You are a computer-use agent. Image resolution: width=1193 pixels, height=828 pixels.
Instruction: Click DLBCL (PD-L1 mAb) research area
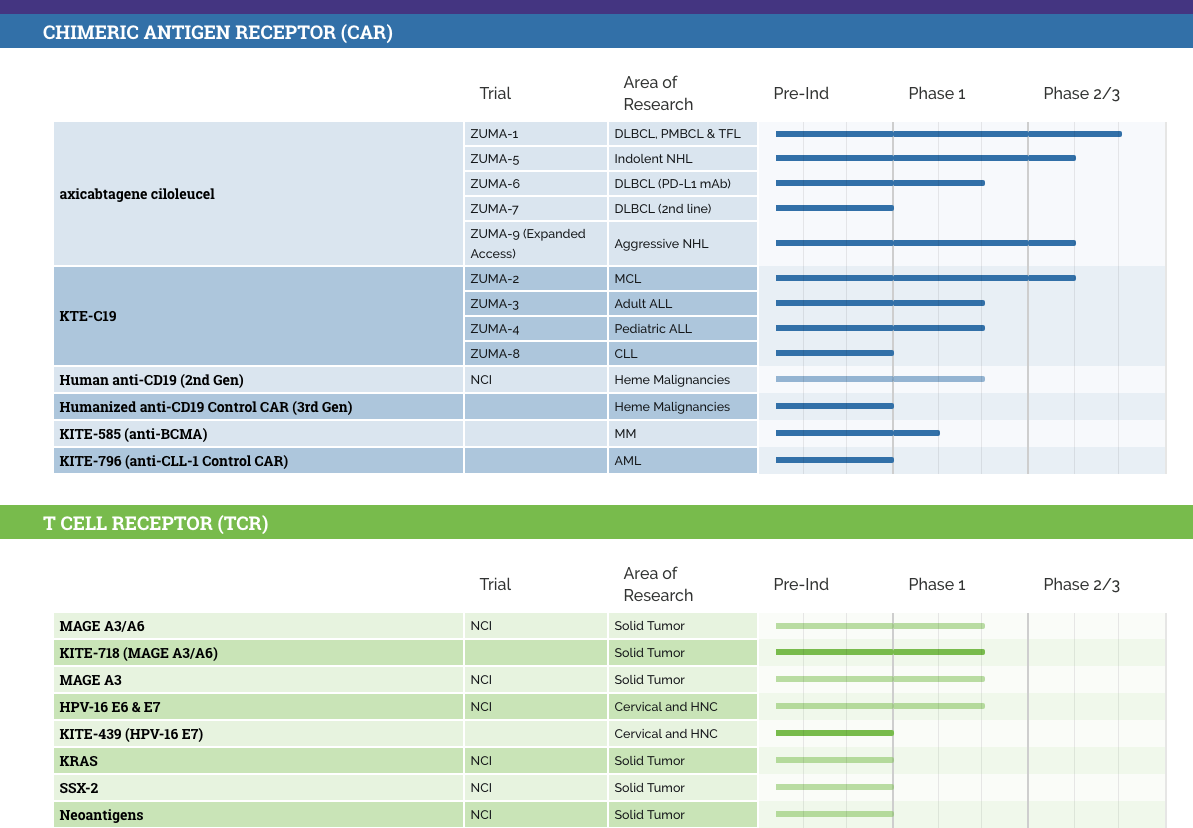coord(682,183)
